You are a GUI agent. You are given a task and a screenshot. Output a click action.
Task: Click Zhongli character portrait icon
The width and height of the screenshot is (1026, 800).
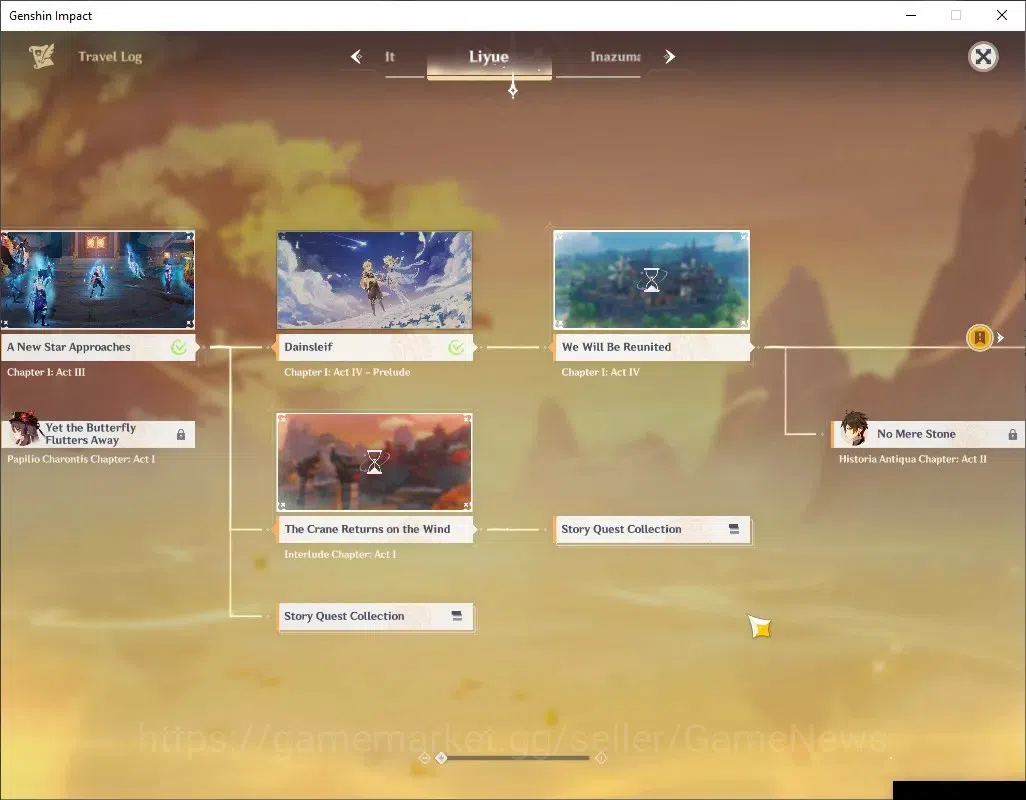(854, 428)
